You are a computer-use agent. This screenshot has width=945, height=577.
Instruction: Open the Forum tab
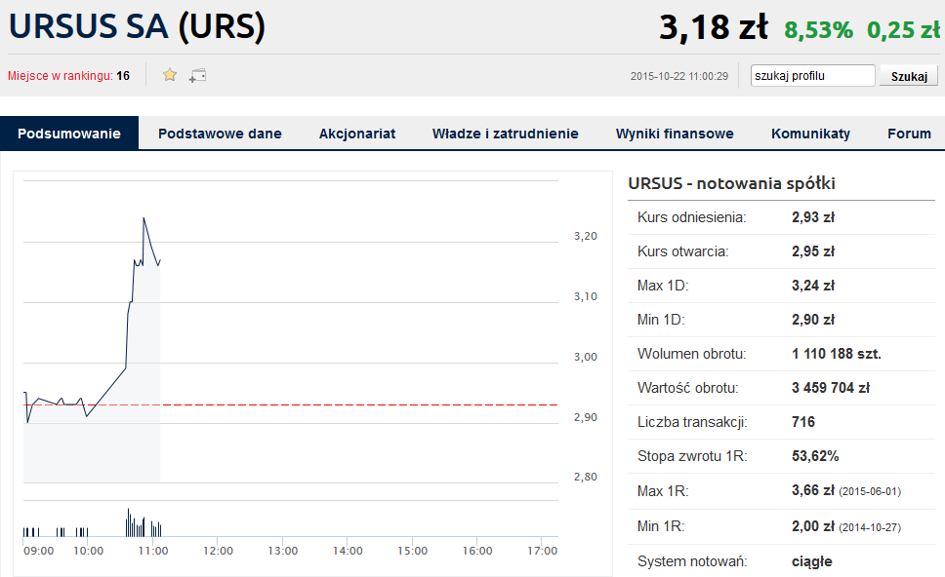click(x=909, y=133)
